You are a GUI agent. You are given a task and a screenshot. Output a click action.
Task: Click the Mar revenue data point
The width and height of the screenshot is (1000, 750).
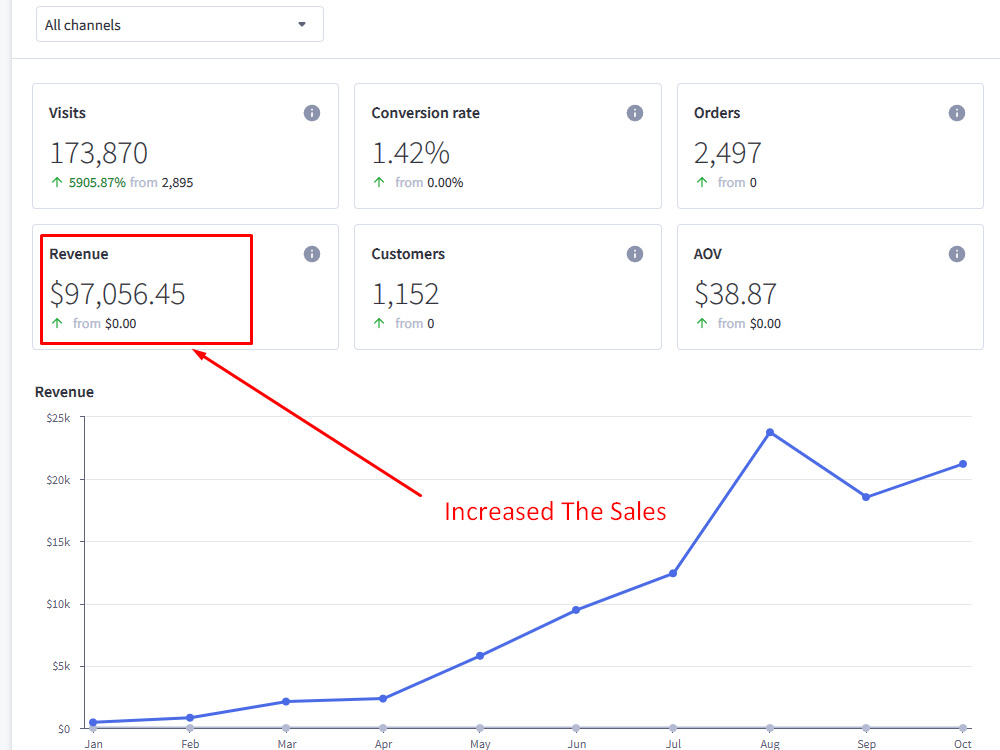(x=286, y=702)
